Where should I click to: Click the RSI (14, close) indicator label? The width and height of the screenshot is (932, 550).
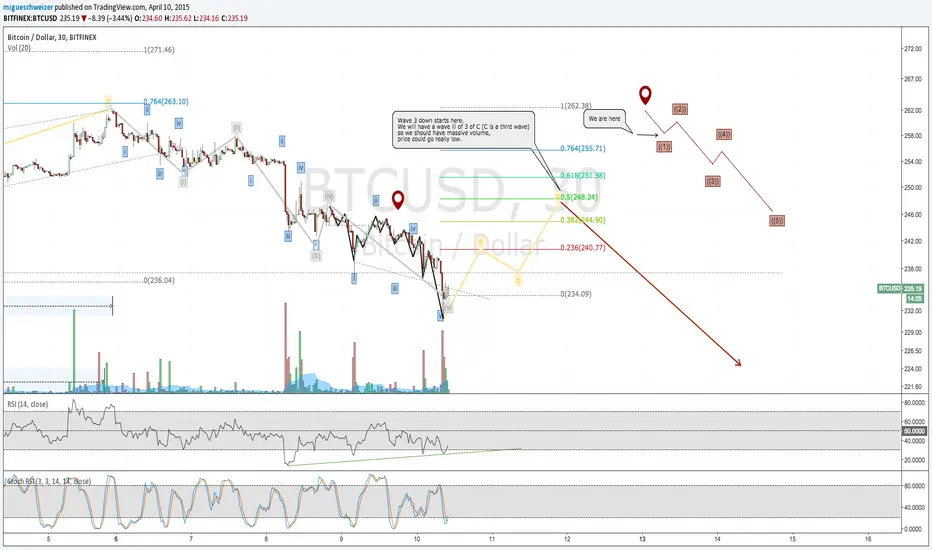coord(27,404)
